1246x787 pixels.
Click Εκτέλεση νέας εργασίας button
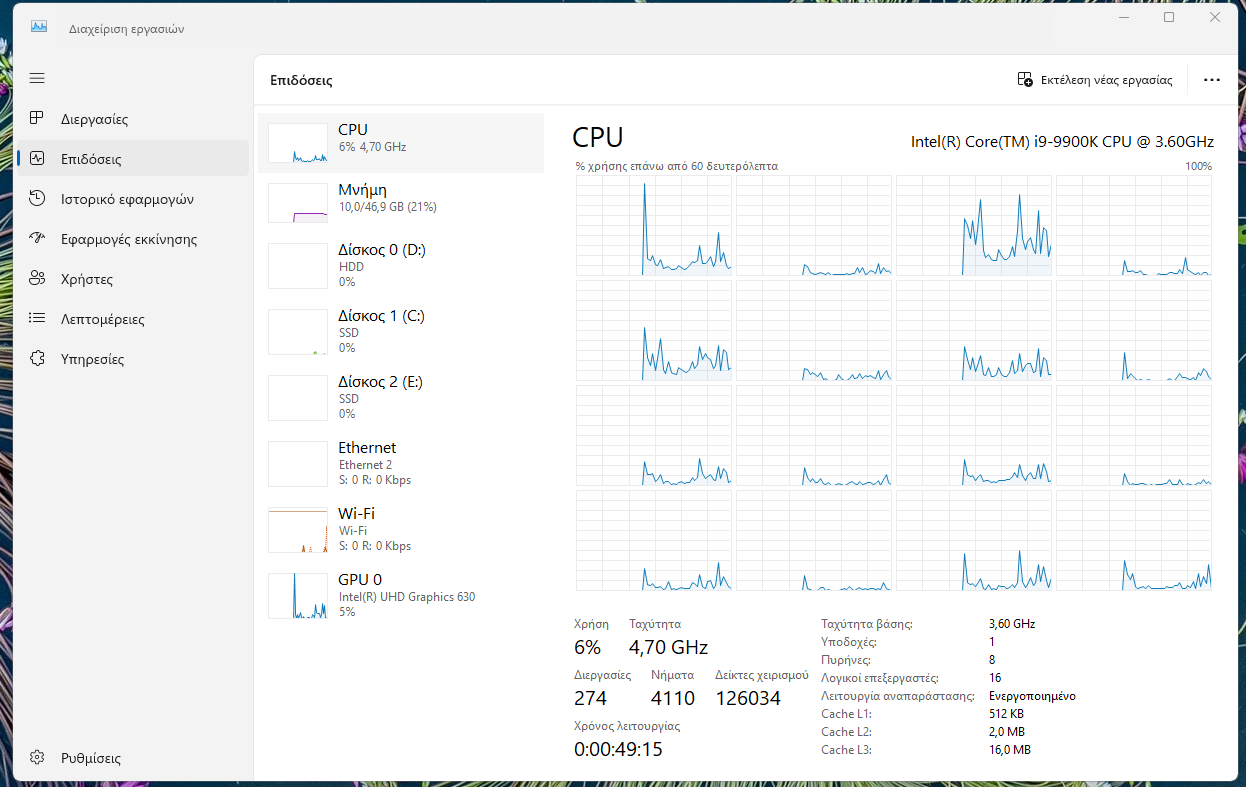click(1095, 80)
